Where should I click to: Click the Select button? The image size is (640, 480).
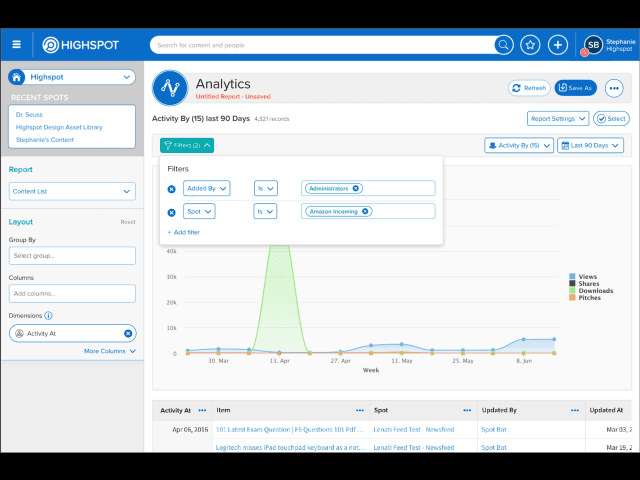611,118
